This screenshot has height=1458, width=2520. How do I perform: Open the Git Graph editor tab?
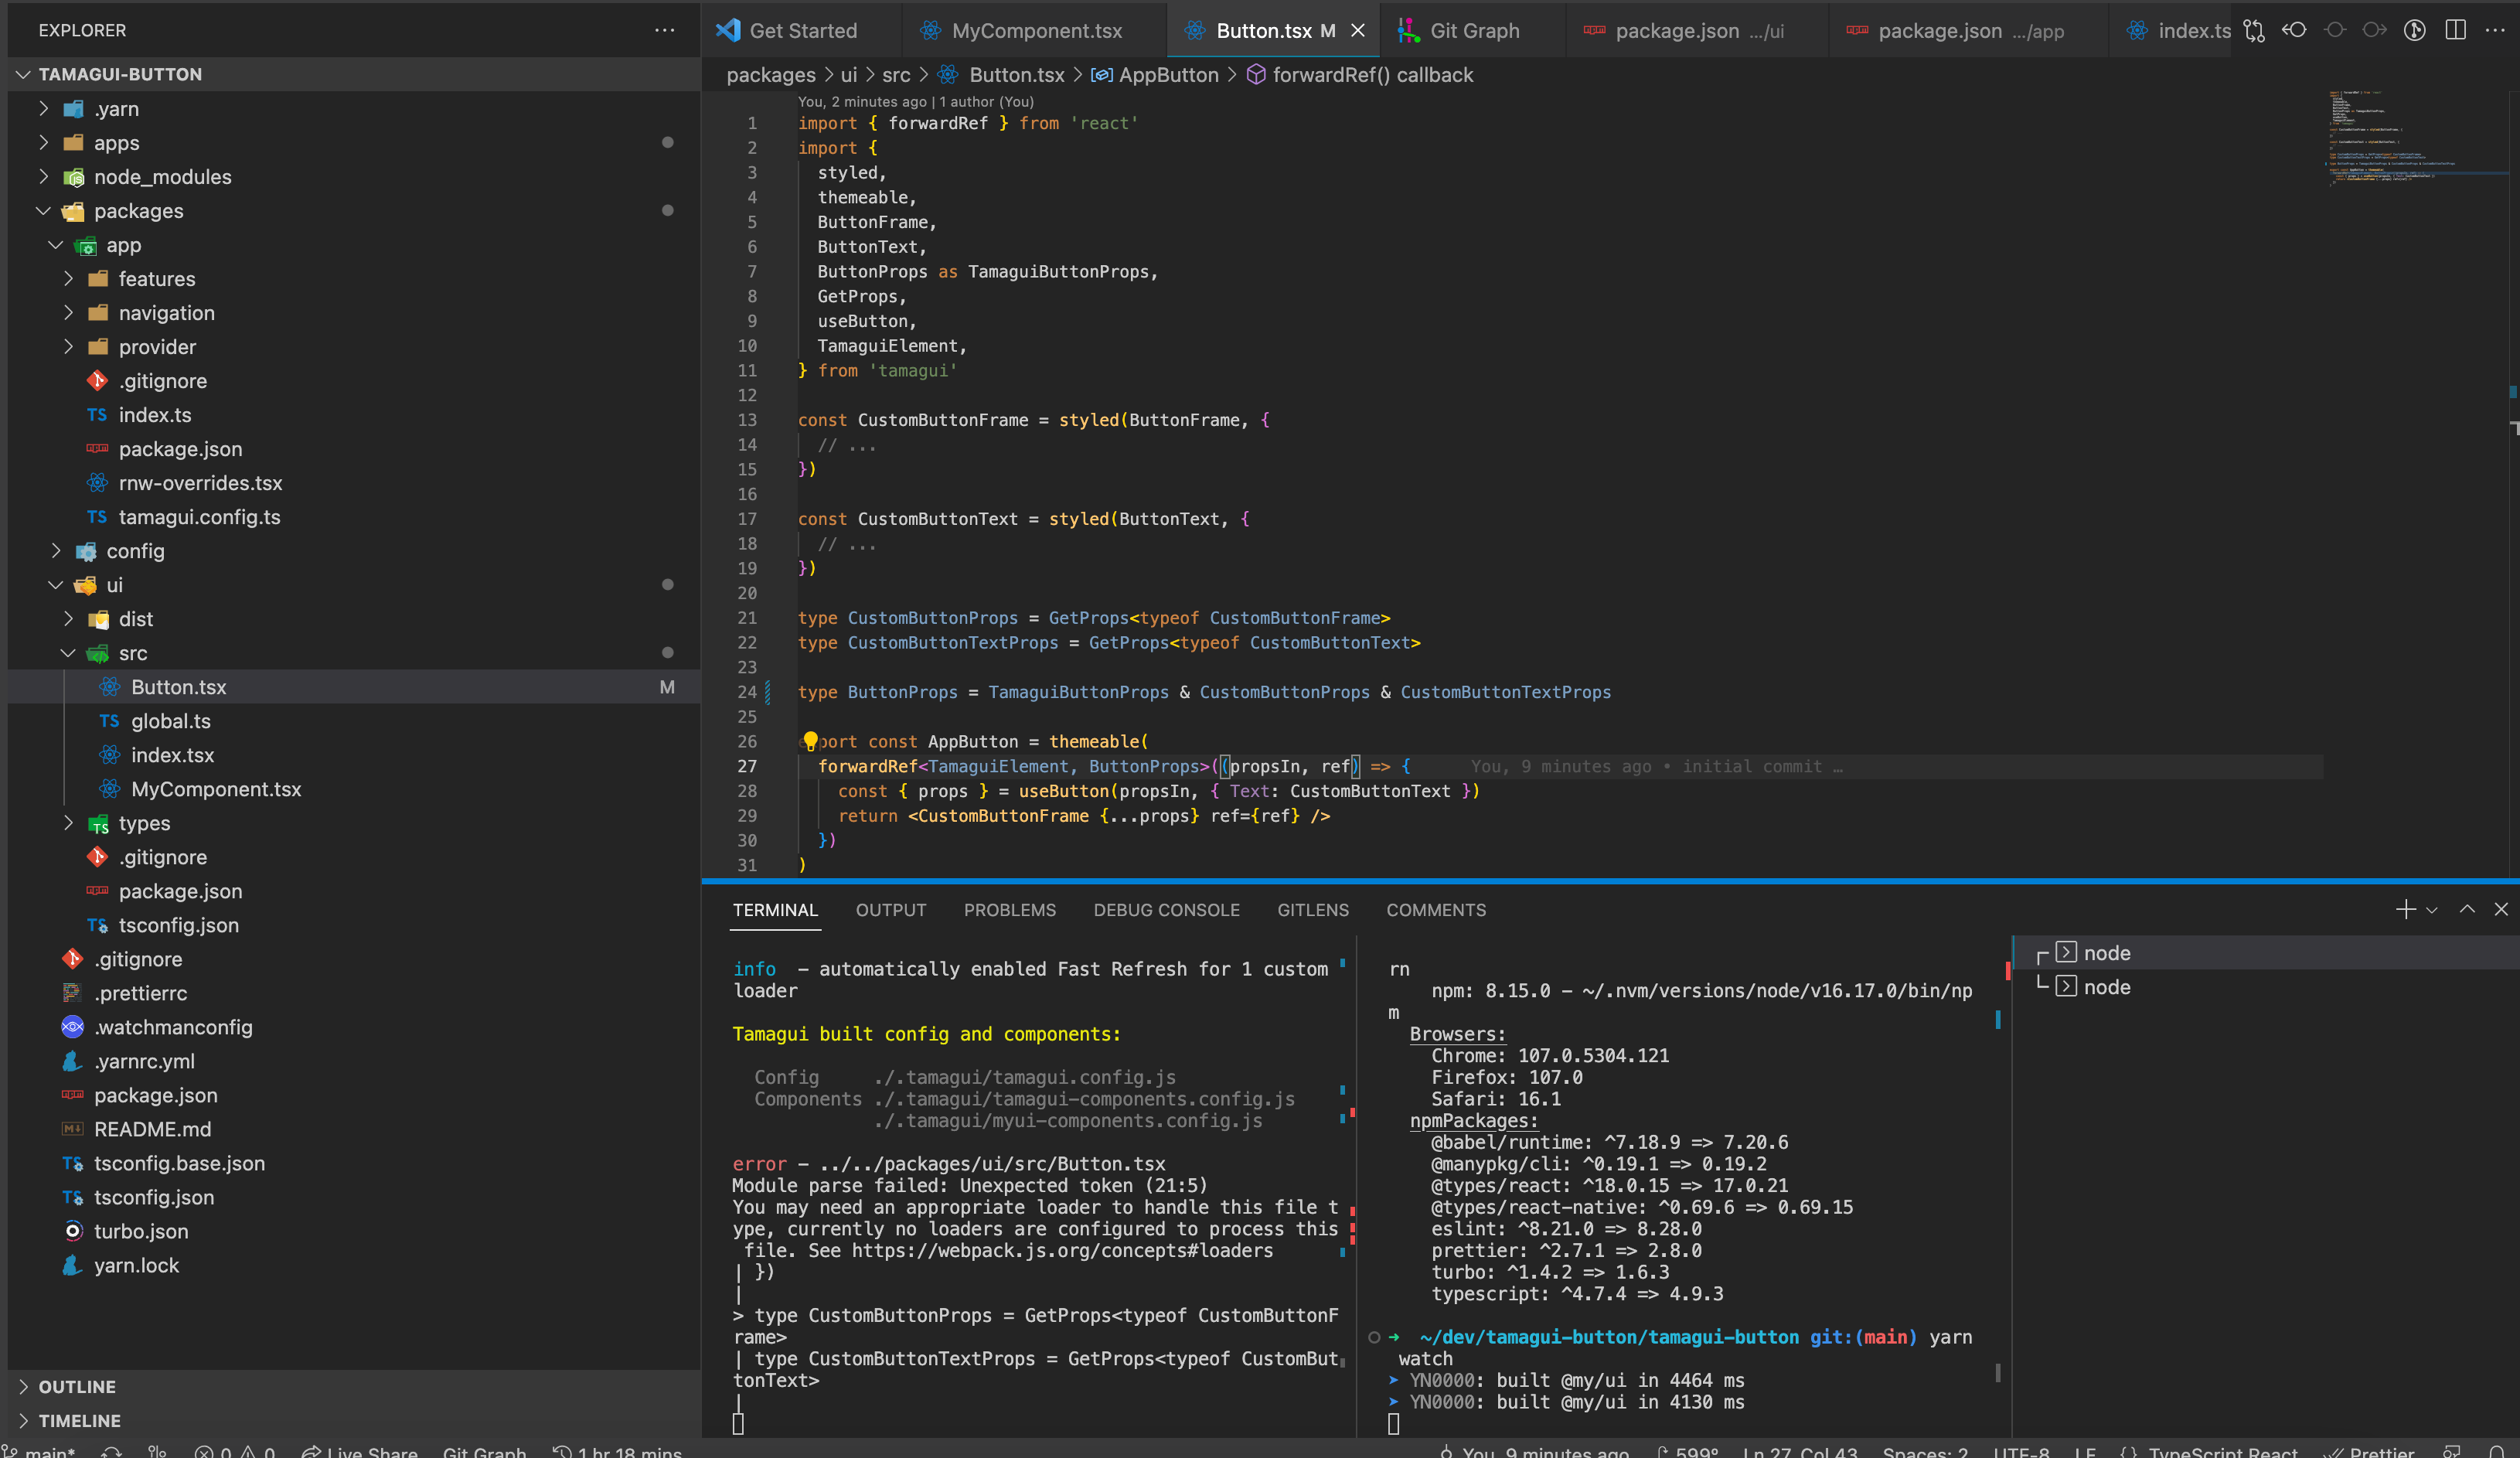tap(1474, 31)
